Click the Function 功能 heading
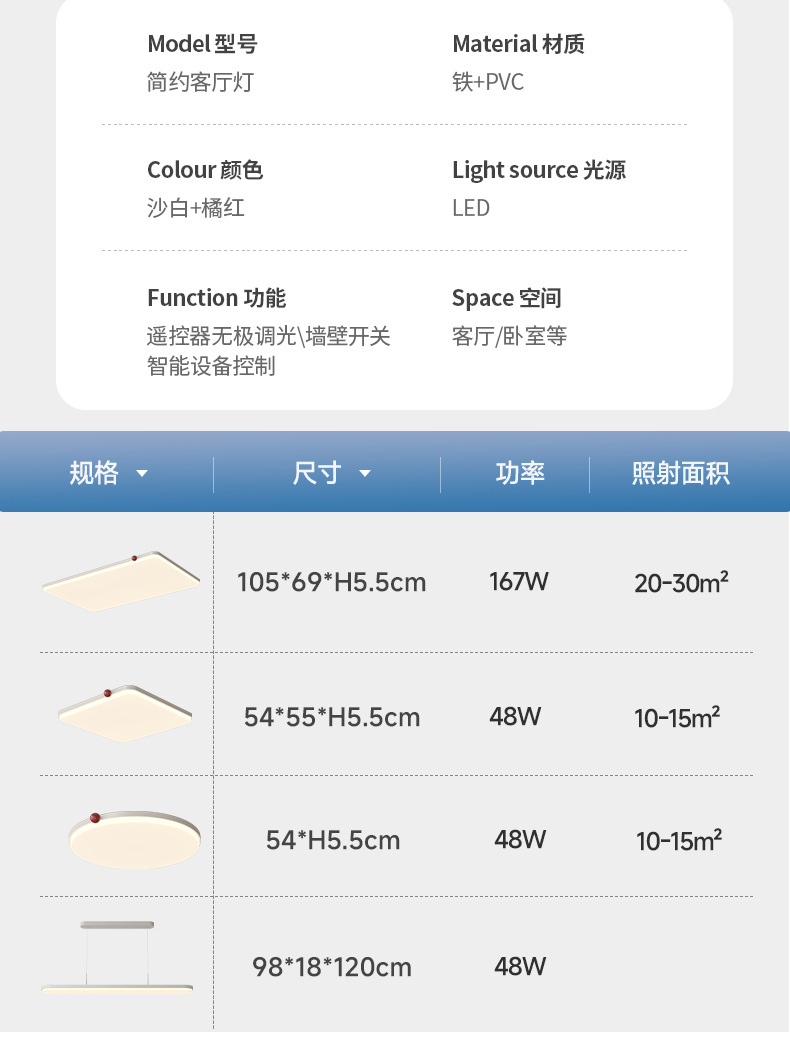Image resolution: width=790 pixels, height=1064 pixels. pos(216,298)
